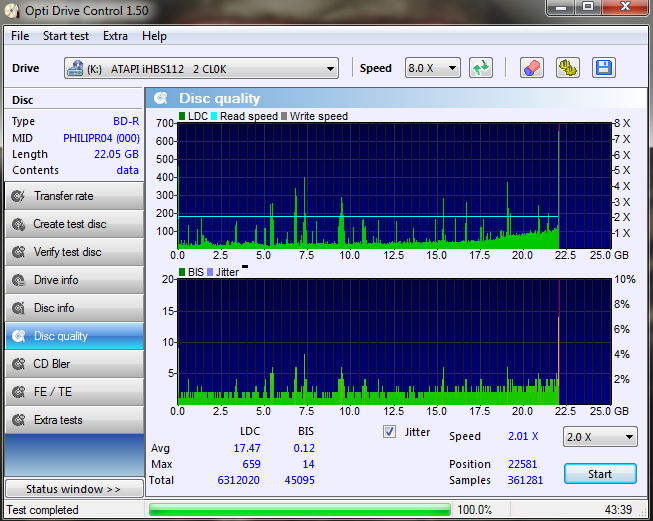The width and height of the screenshot is (653, 521).
Task: Click the Create test disc icon
Action: point(18,224)
